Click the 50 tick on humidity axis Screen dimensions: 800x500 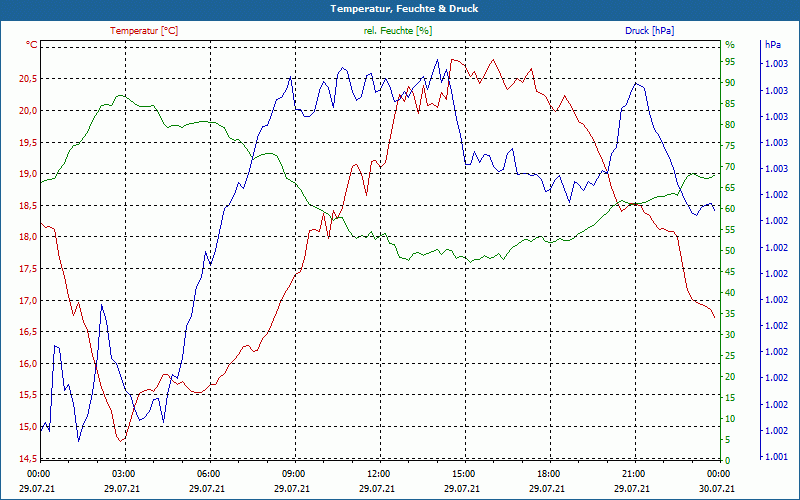click(x=730, y=251)
